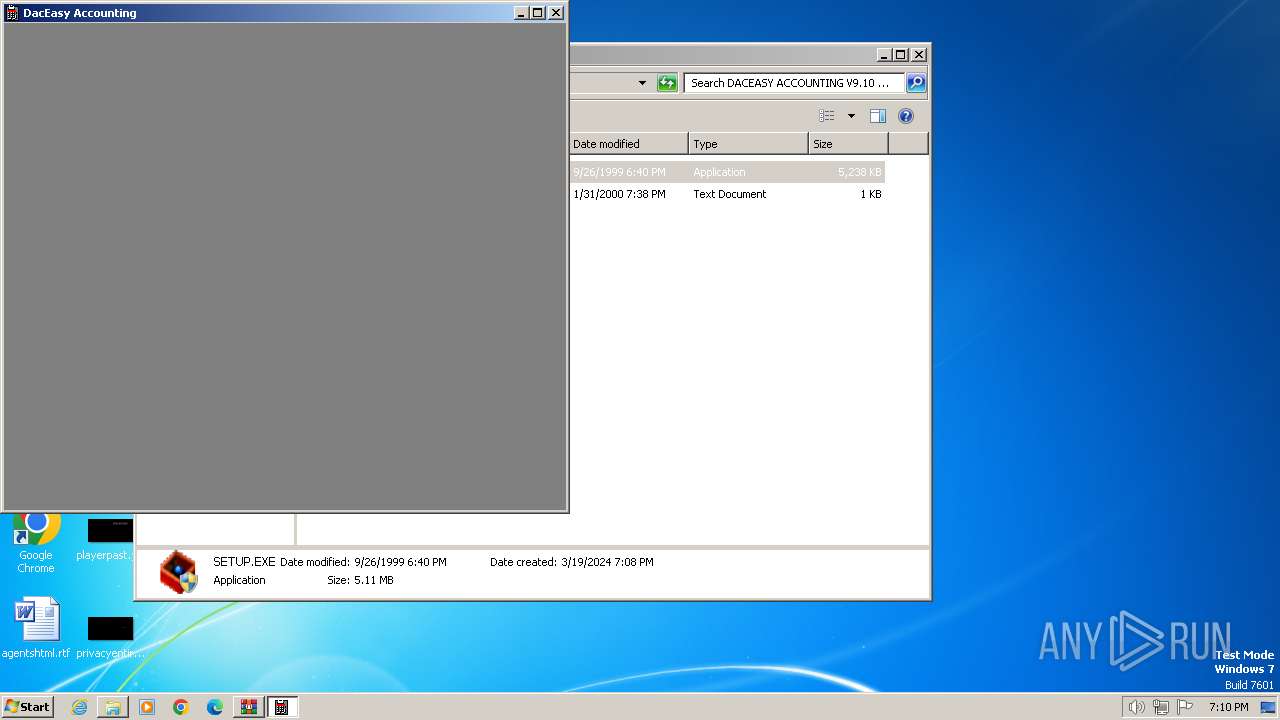This screenshot has width=1280, height=720.
Task: Expand the address bar history dropdown
Action: pyautogui.click(x=642, y=83)
